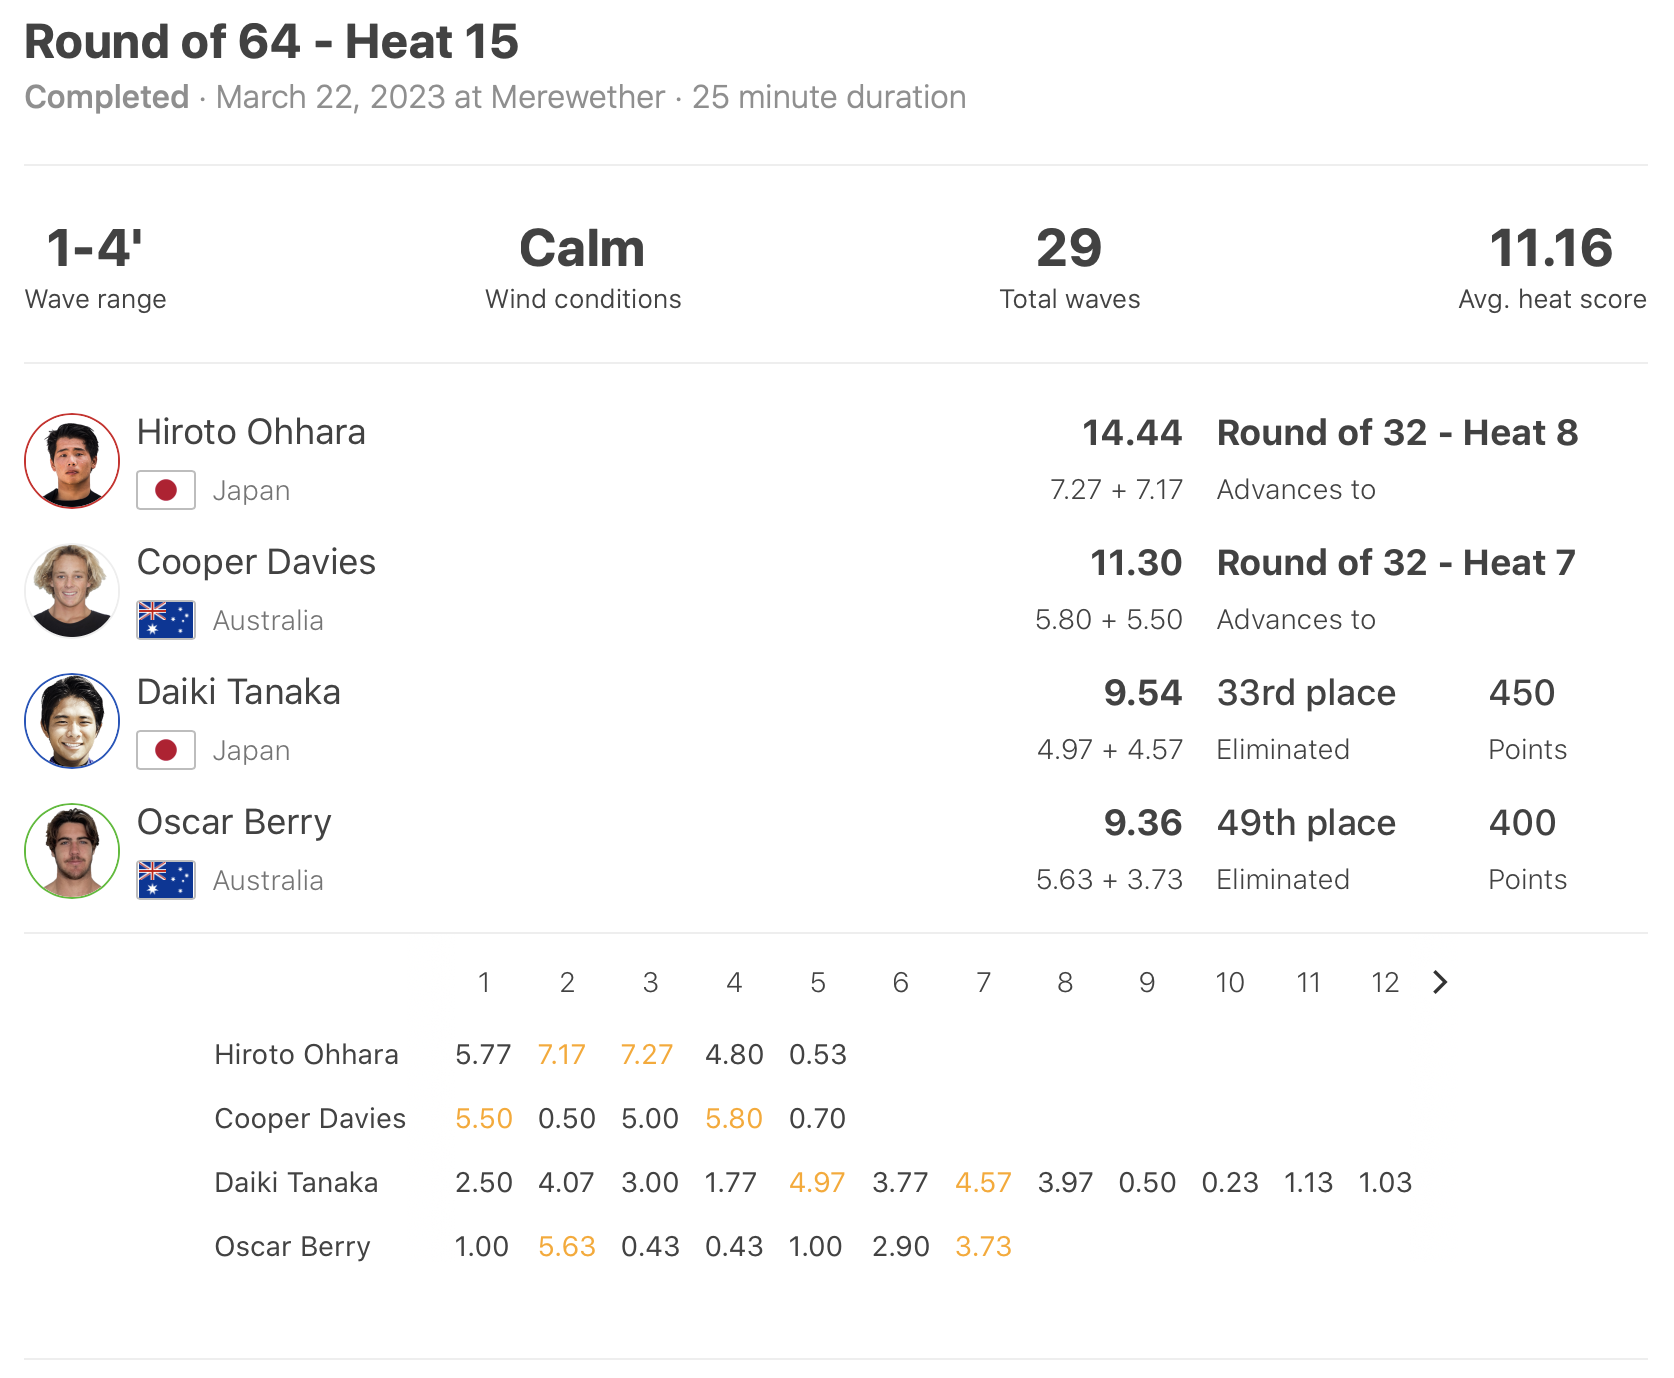Viewport: 1674px width, 1378px height.
Task: Click Oscar Berry's highlighted 5.63 wave score
Action: coord(567,1246)
